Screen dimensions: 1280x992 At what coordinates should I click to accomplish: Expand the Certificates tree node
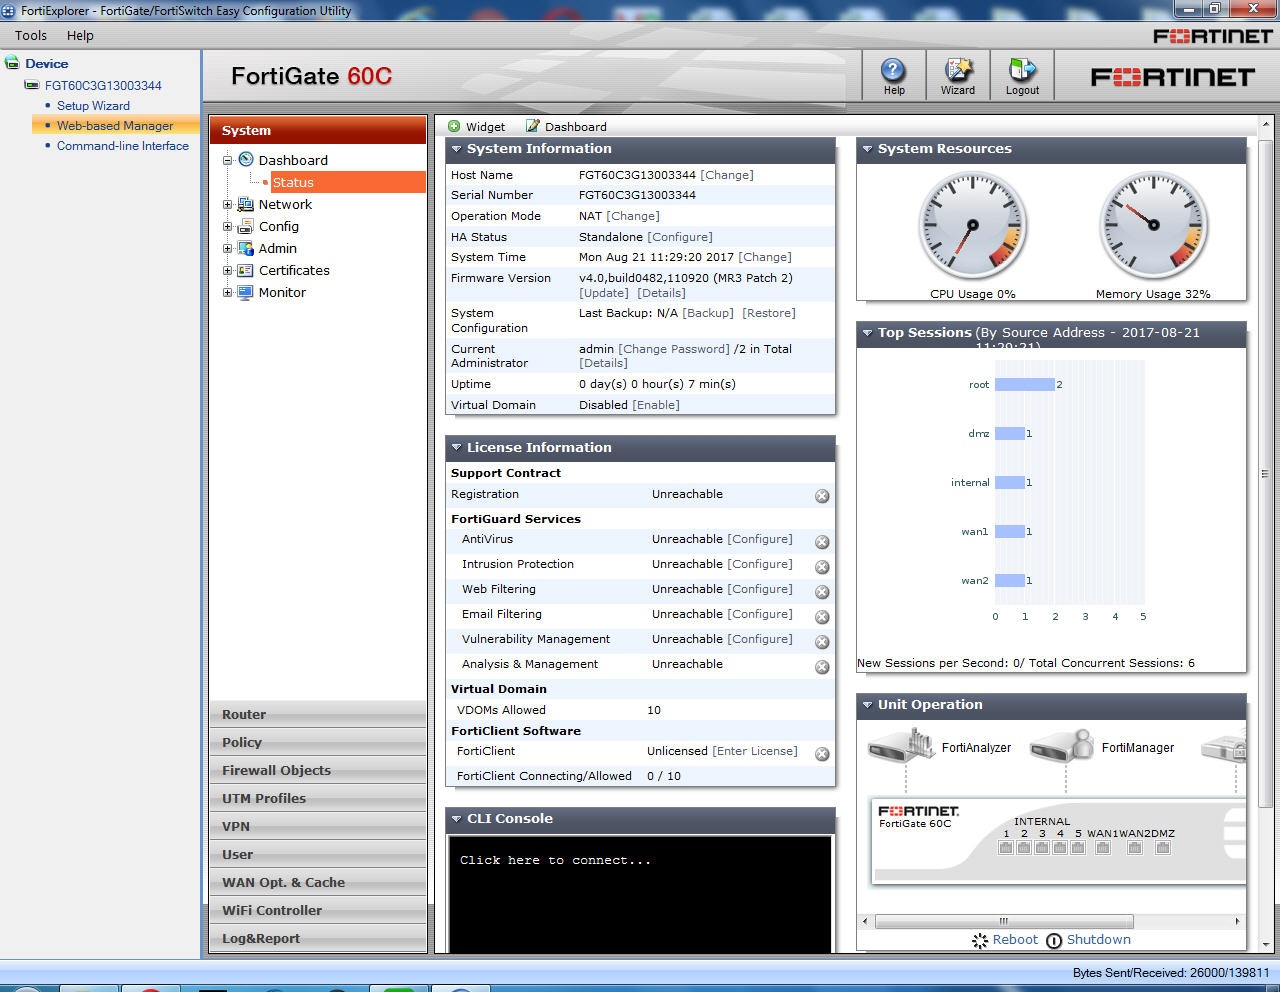[x=228, y=270]
